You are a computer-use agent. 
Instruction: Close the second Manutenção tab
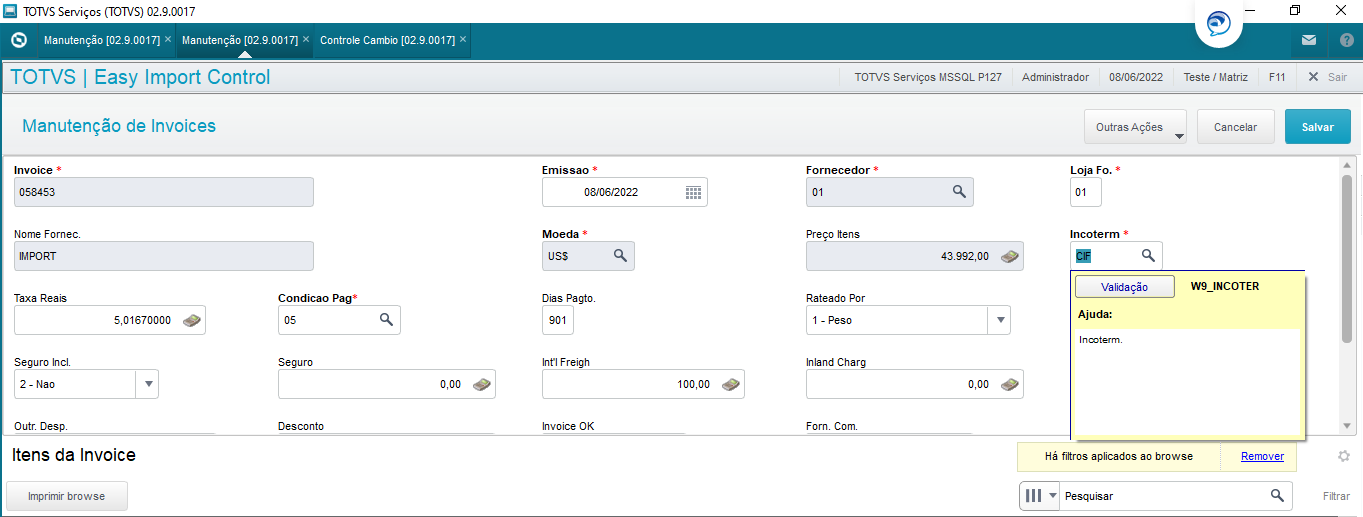point(306,40)
